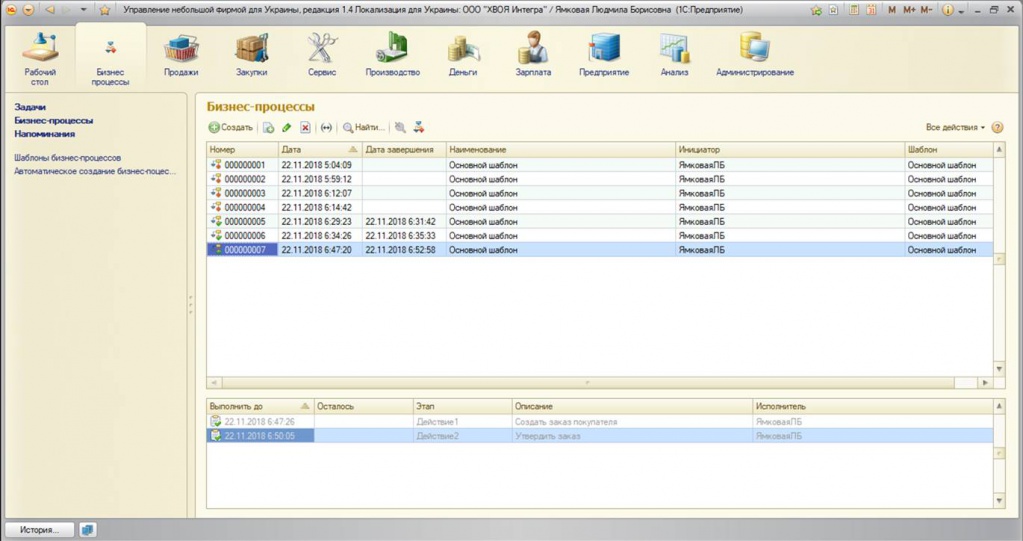
Task: Open the Предприятие section
Action: click(x=604, y=55)
